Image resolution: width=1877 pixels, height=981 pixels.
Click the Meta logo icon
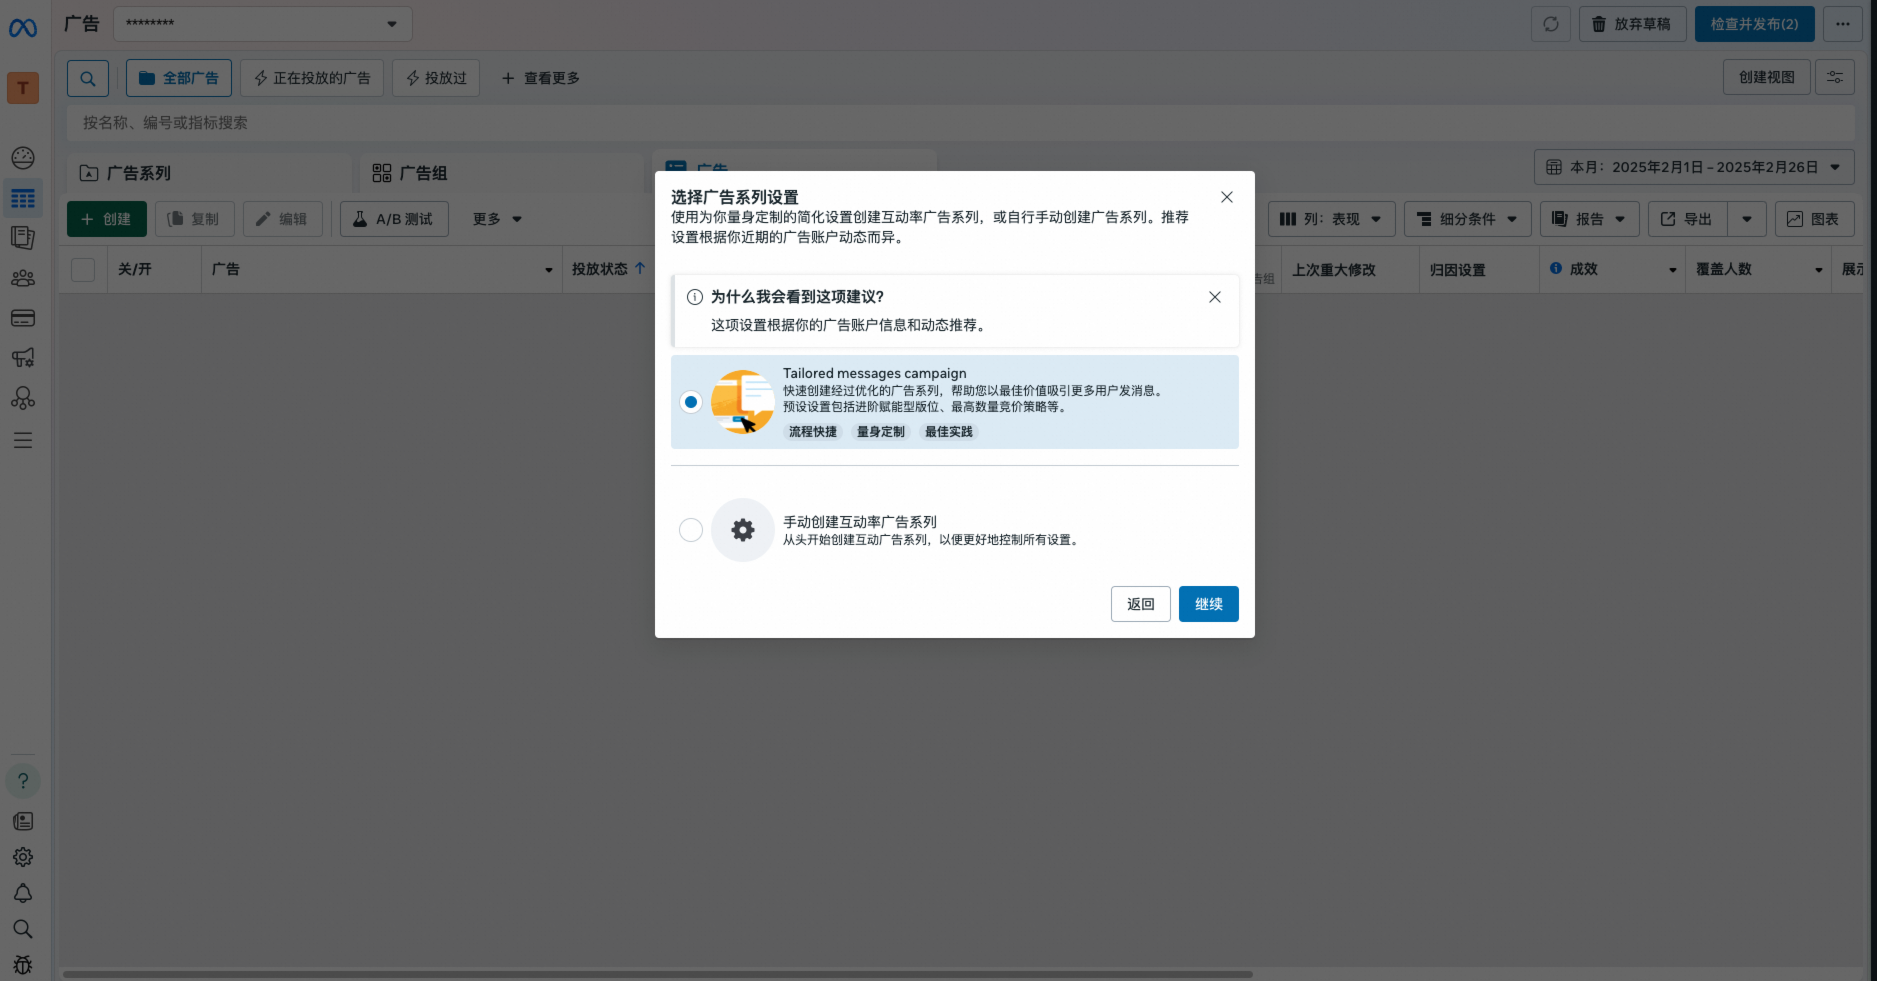[x=23, y=28]
